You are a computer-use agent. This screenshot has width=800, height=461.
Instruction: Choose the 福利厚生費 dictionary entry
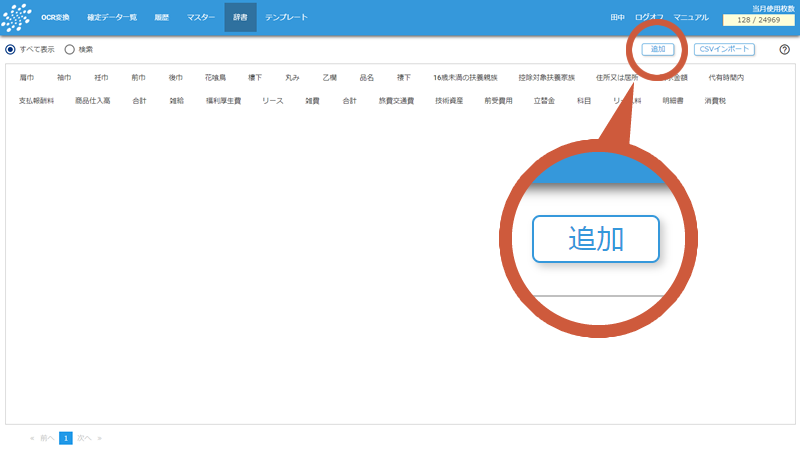click(224, 101)
